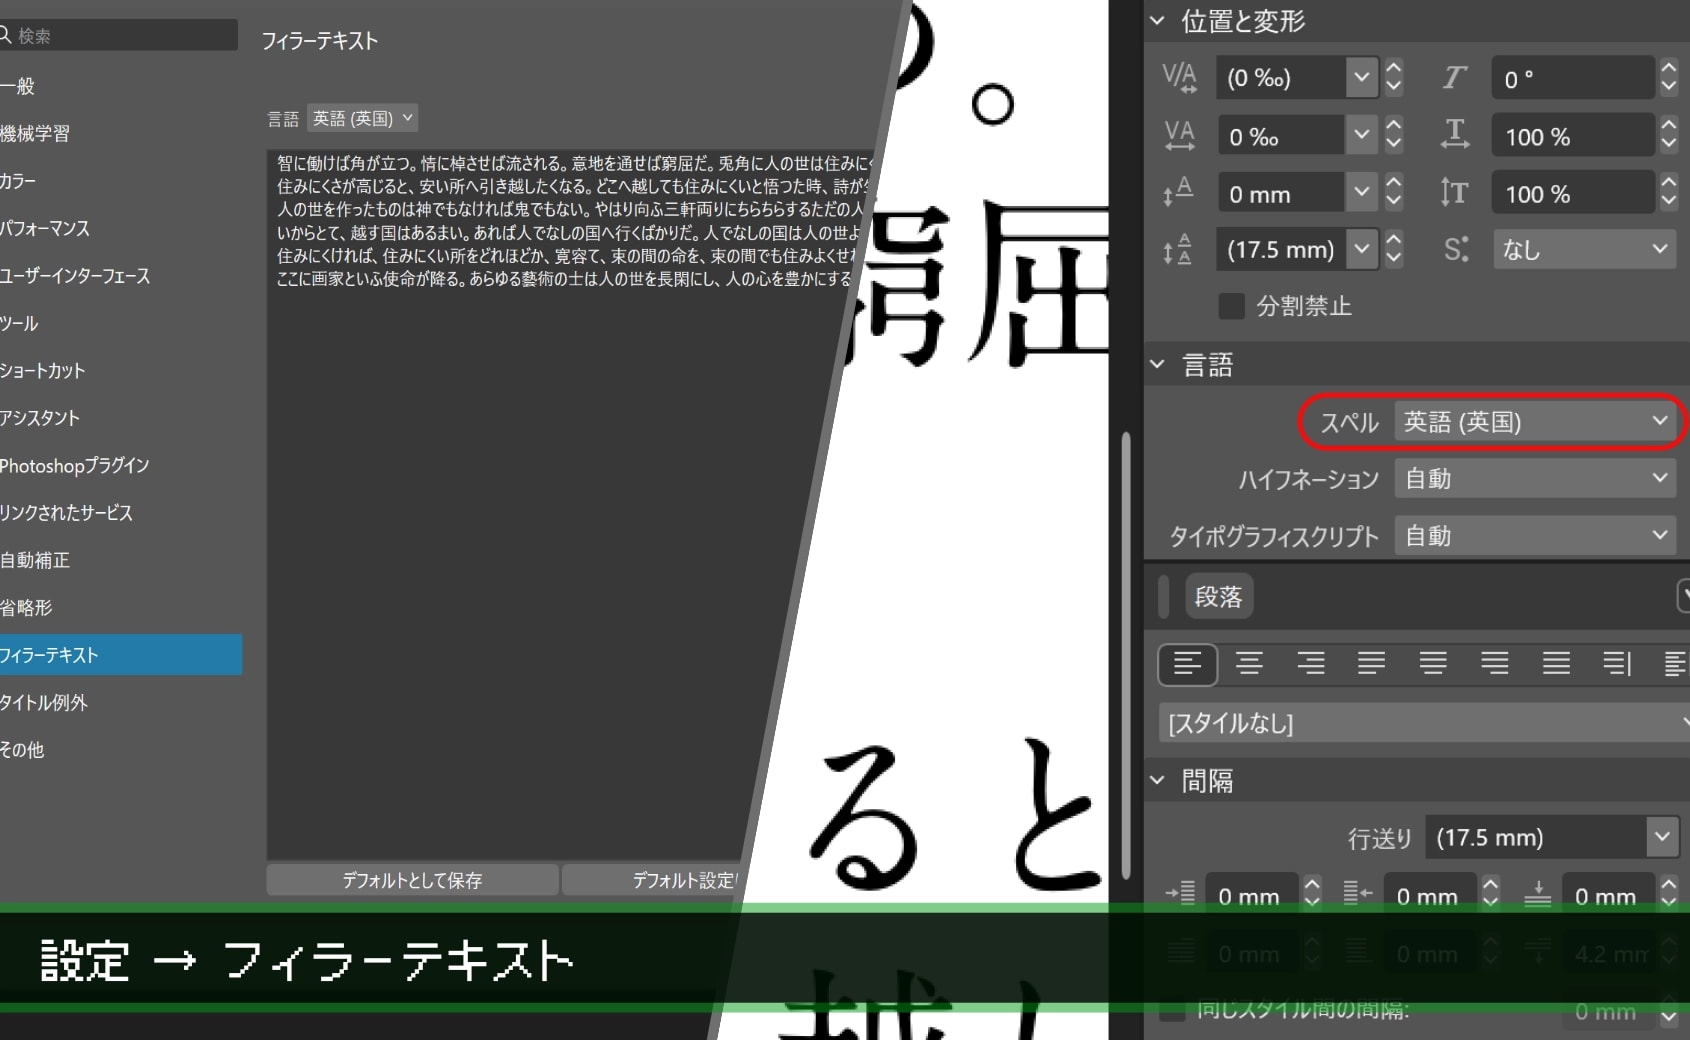Image resolution: width=1690 pixels, height=1040 pixels.
Task: Apply justify center alignment
Action: coord(1433,664)
